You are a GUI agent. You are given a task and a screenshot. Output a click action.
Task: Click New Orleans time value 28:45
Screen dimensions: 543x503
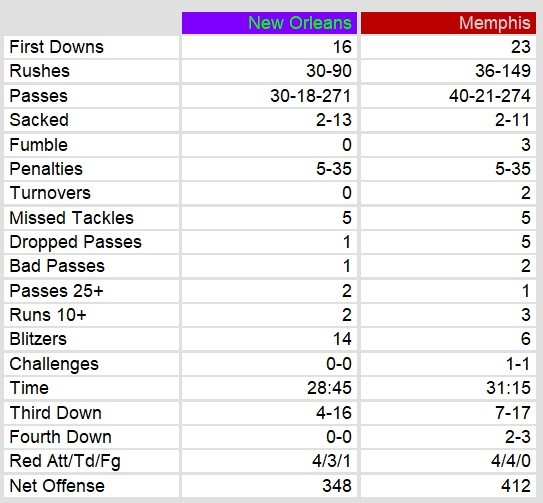[329, 388]
